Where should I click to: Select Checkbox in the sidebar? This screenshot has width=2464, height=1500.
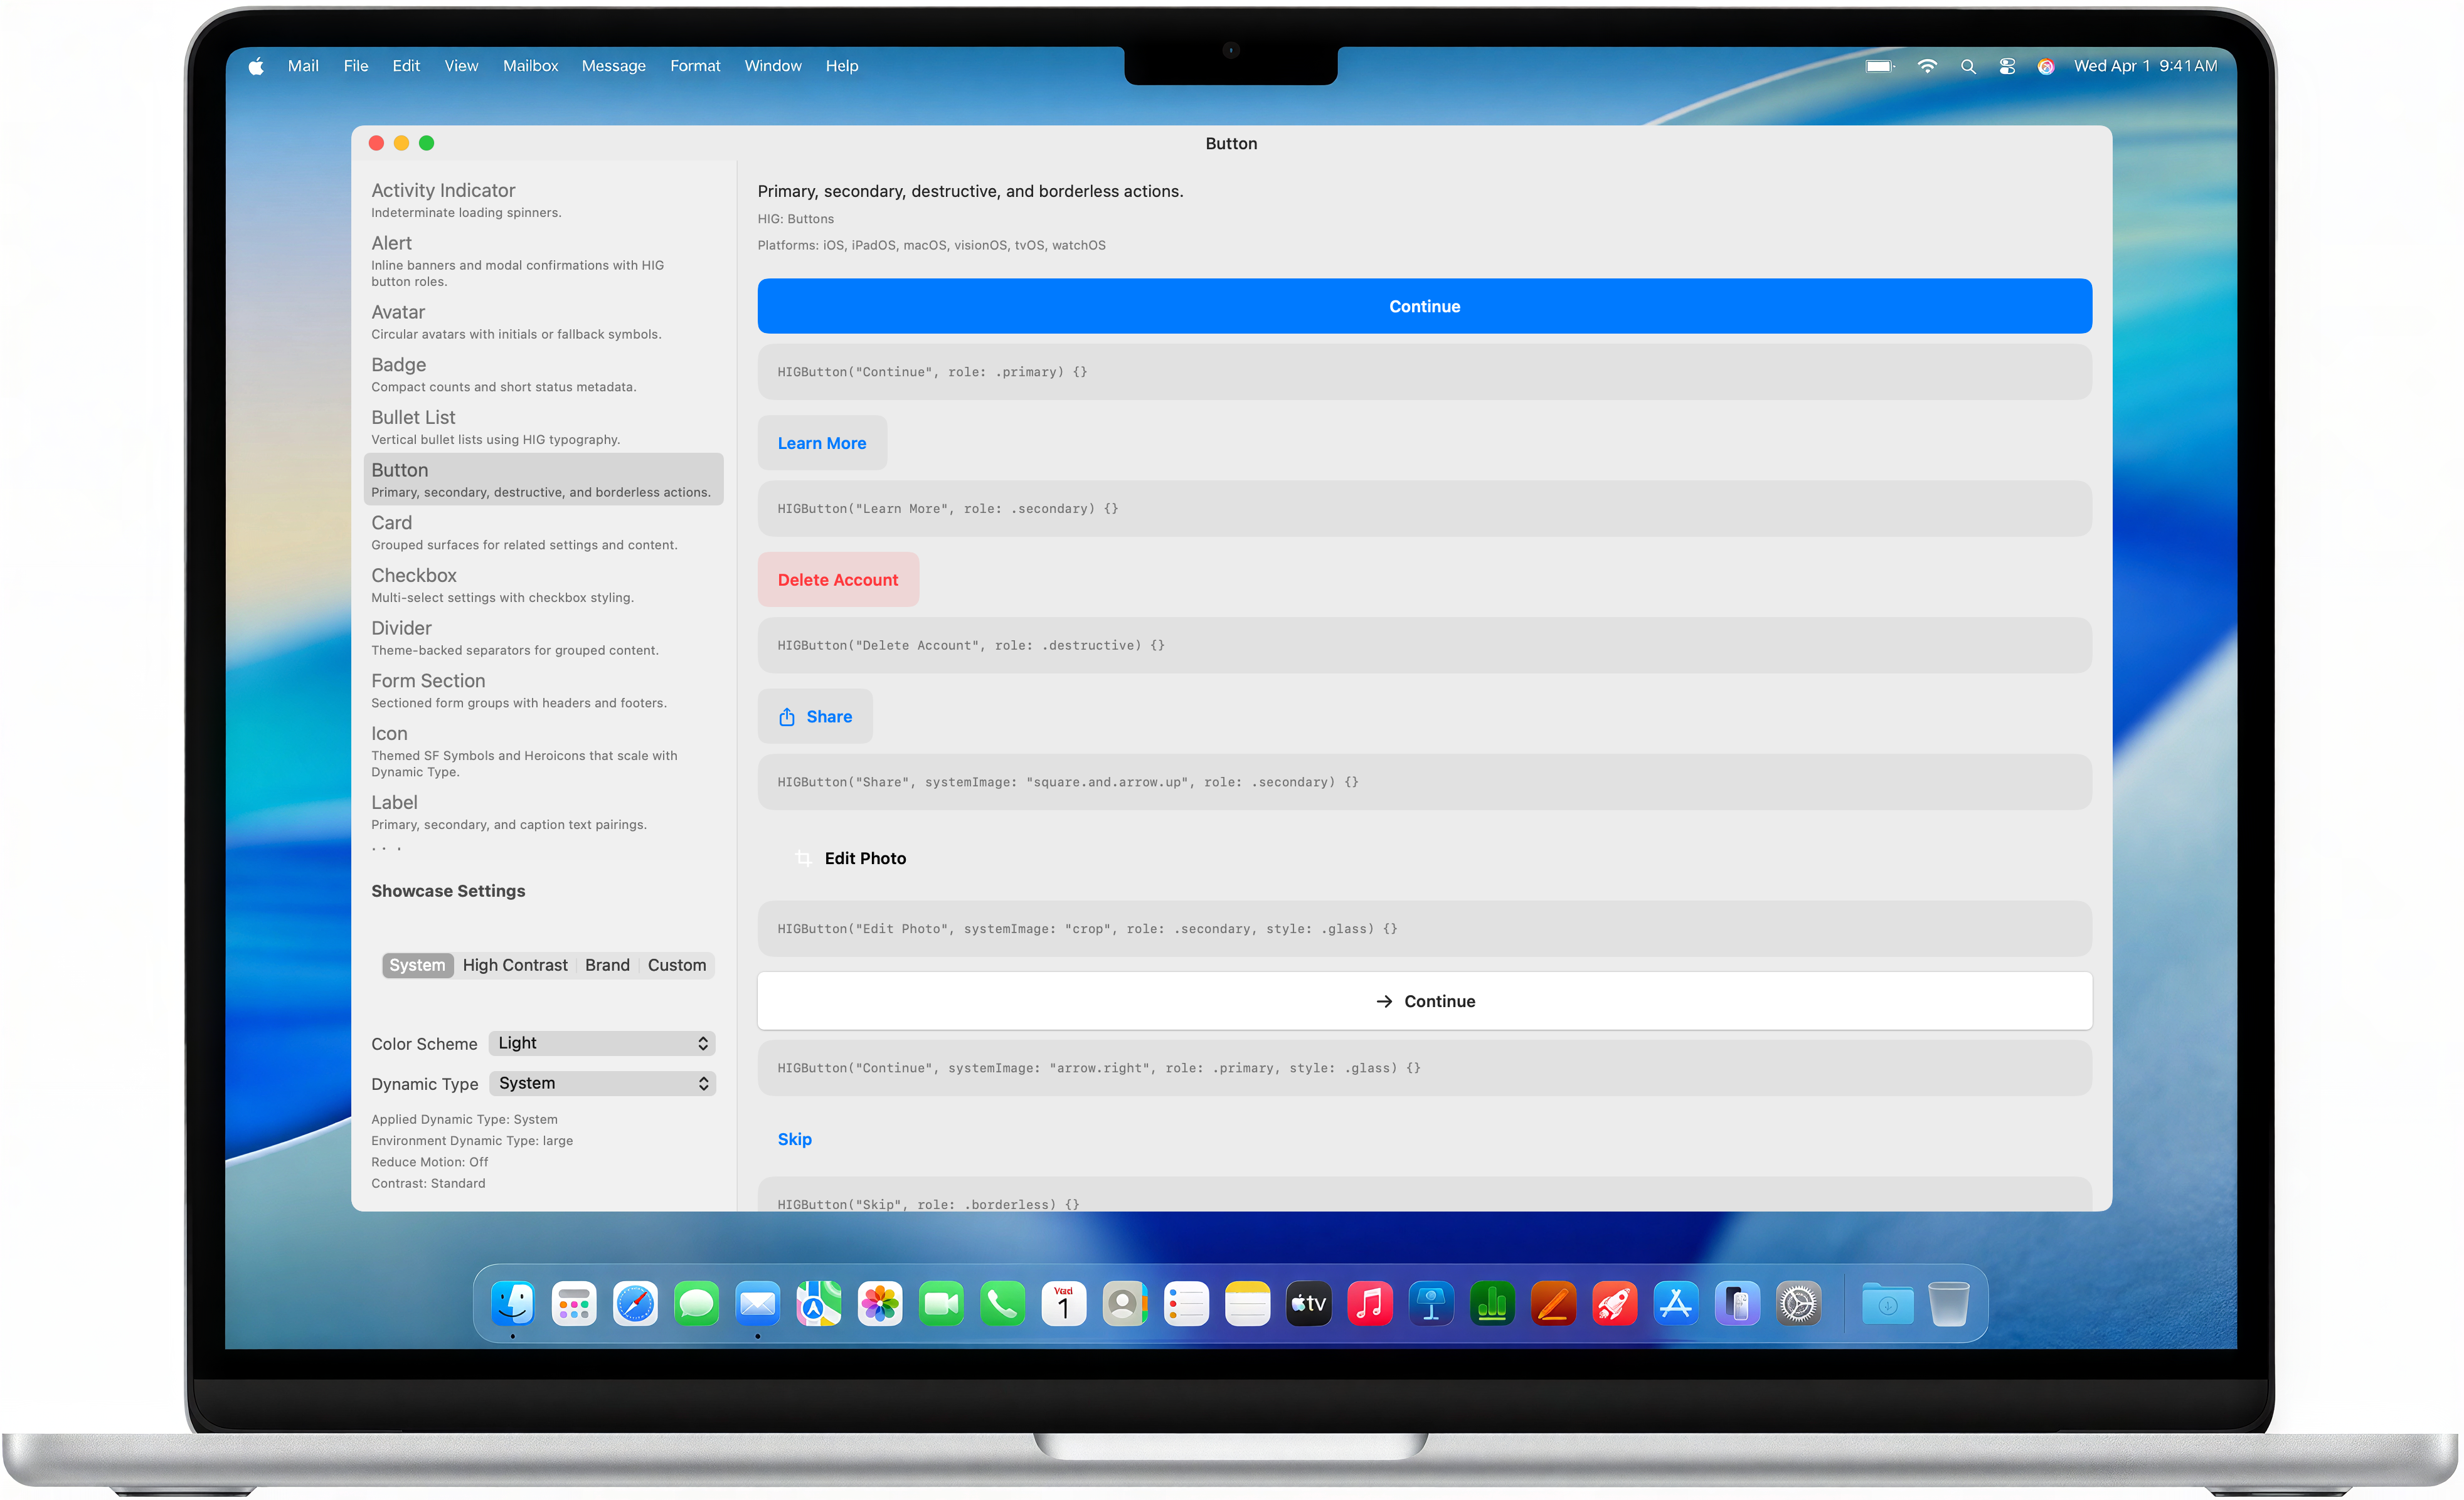tap(543, 585)
